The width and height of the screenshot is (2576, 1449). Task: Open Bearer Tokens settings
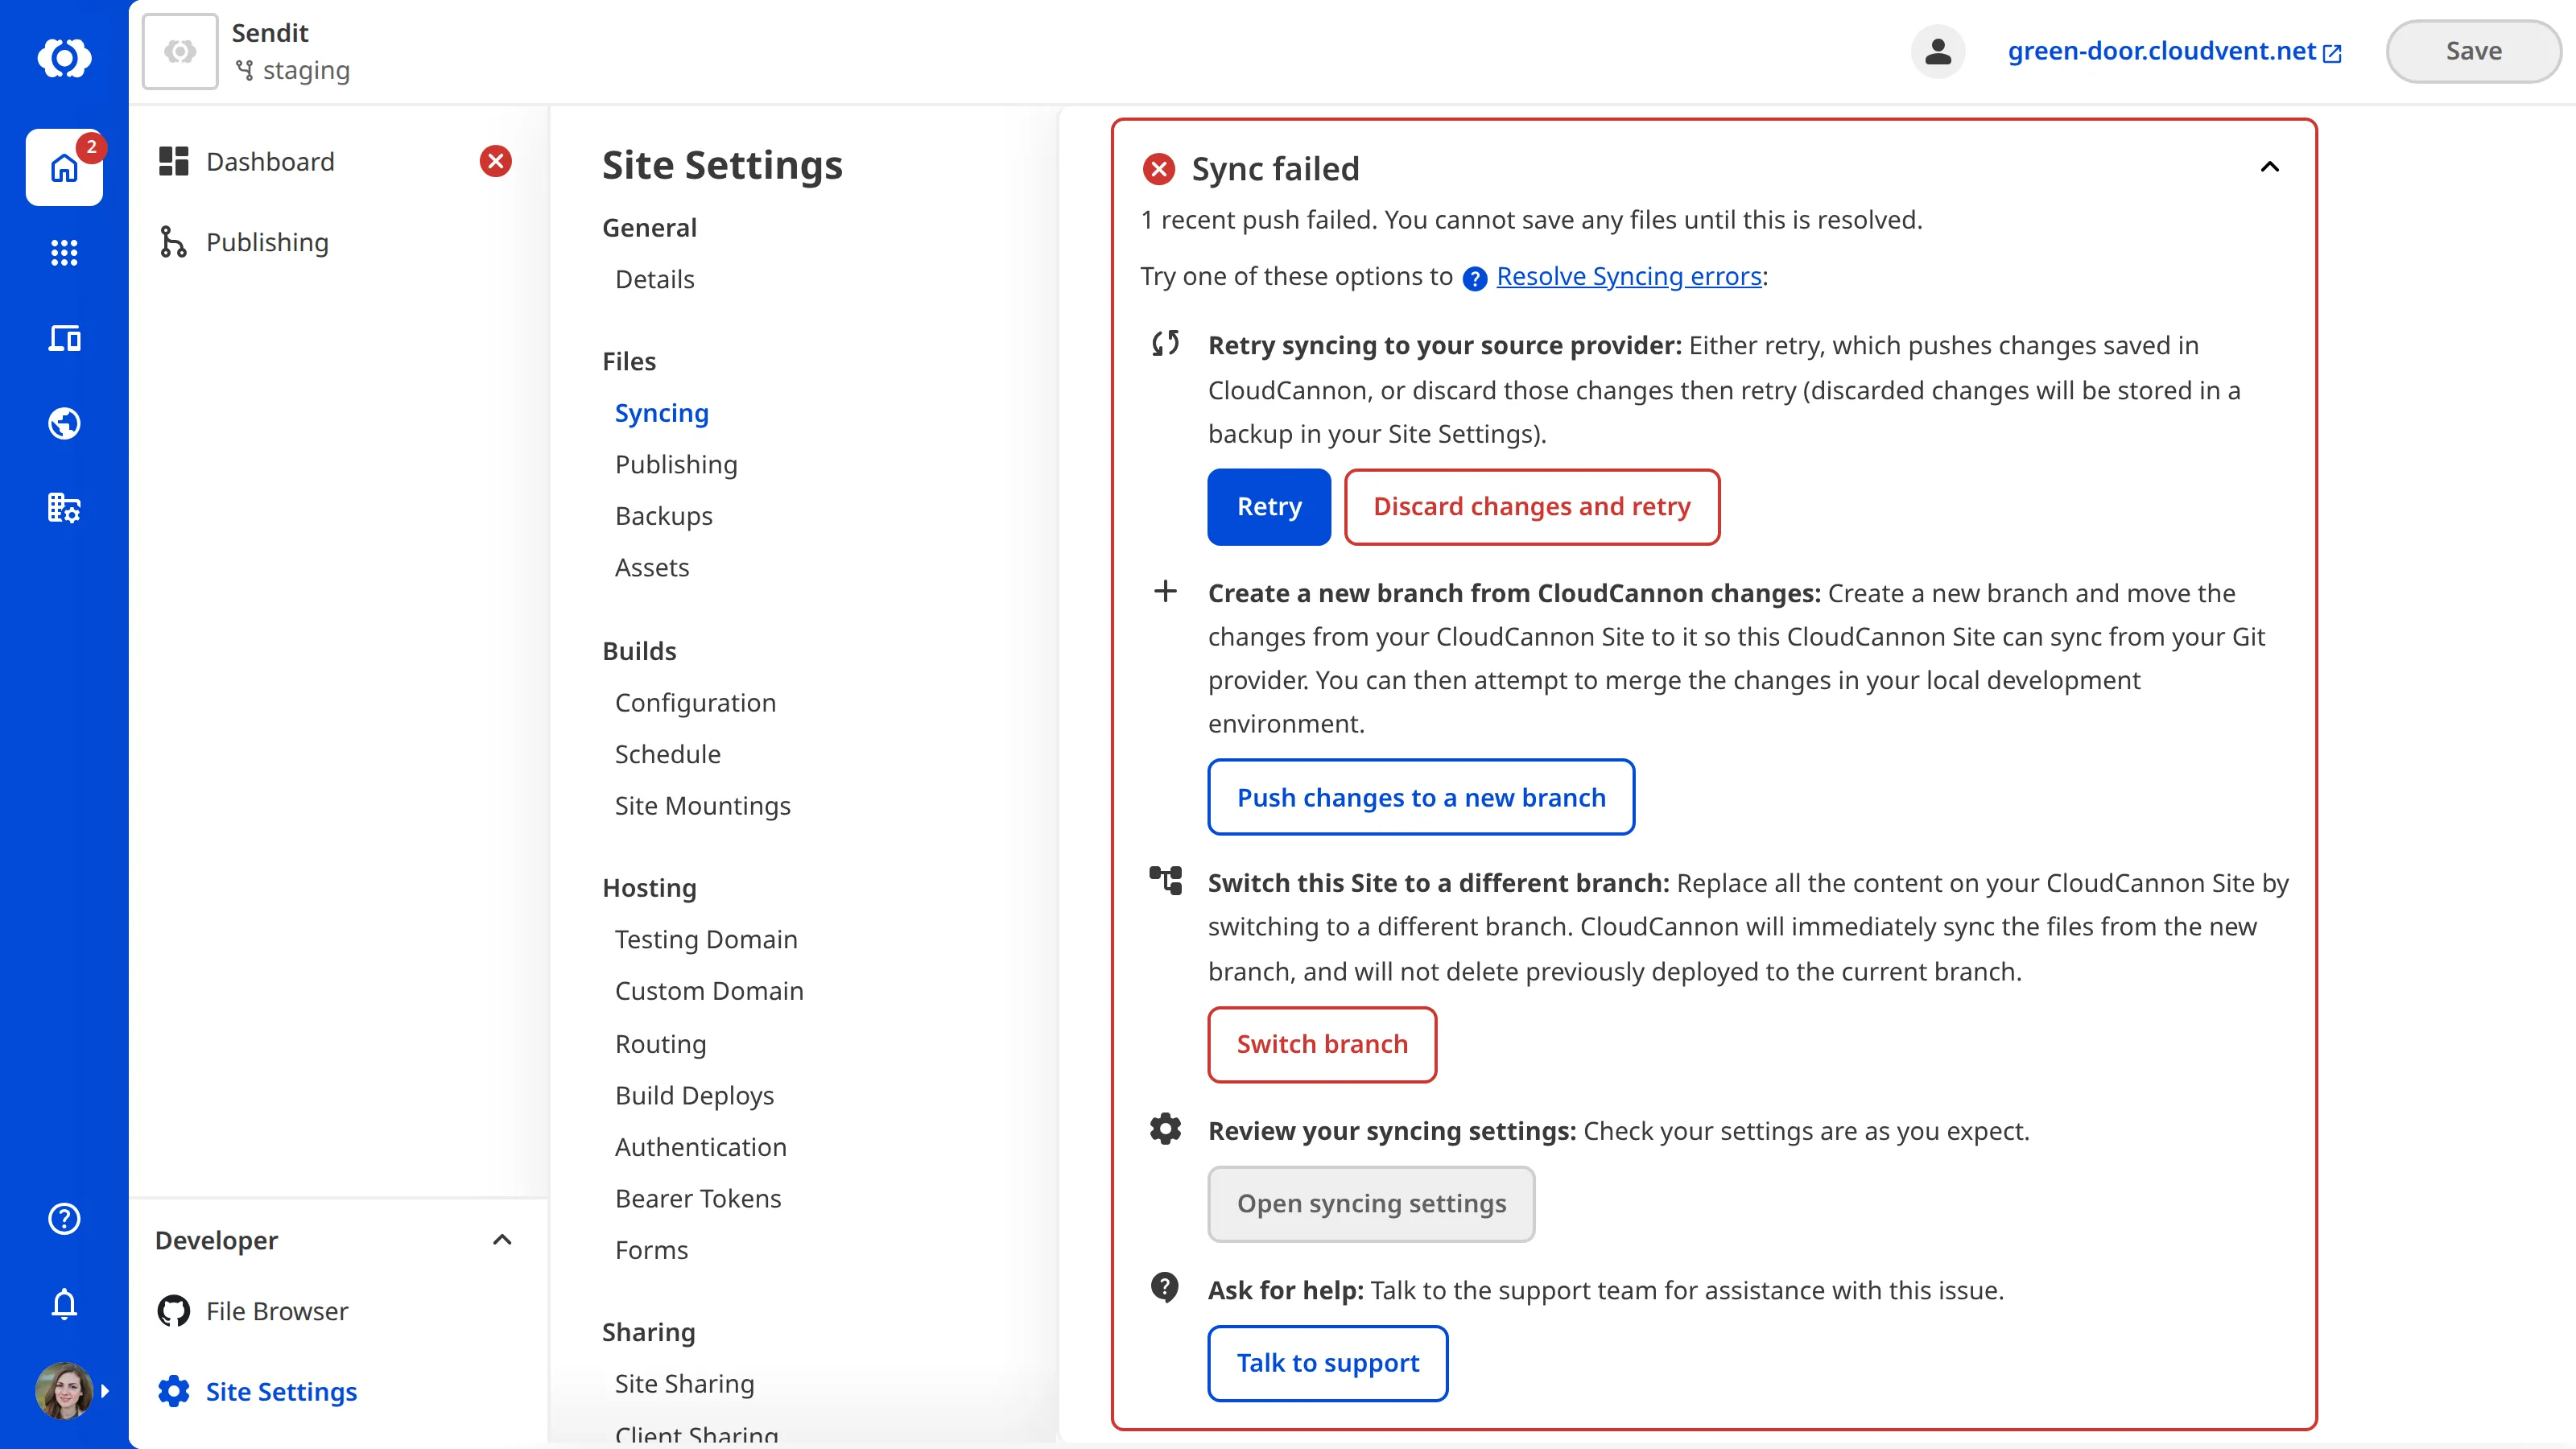(698, 1198)
